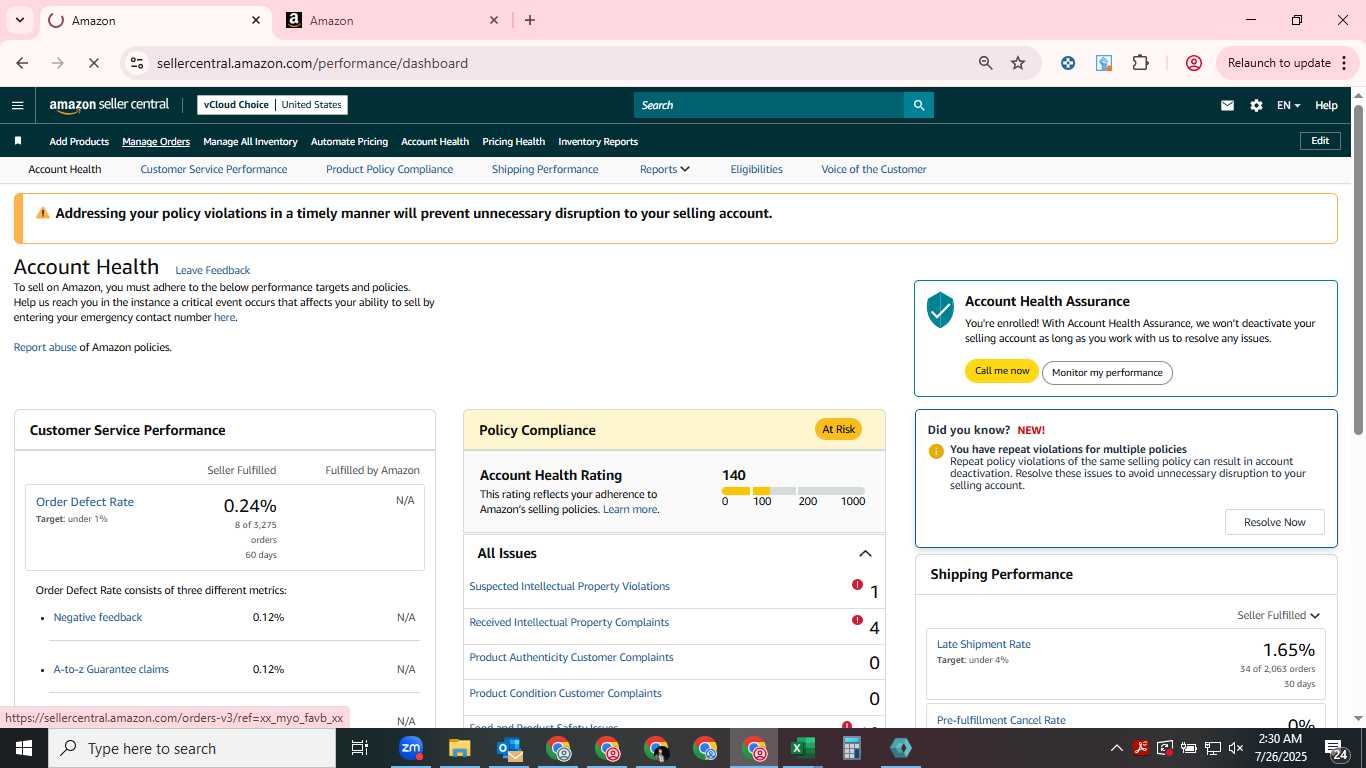Screen dimensions: 1366x768
Task: Click the browser back arrow
Action: point(22,63)
